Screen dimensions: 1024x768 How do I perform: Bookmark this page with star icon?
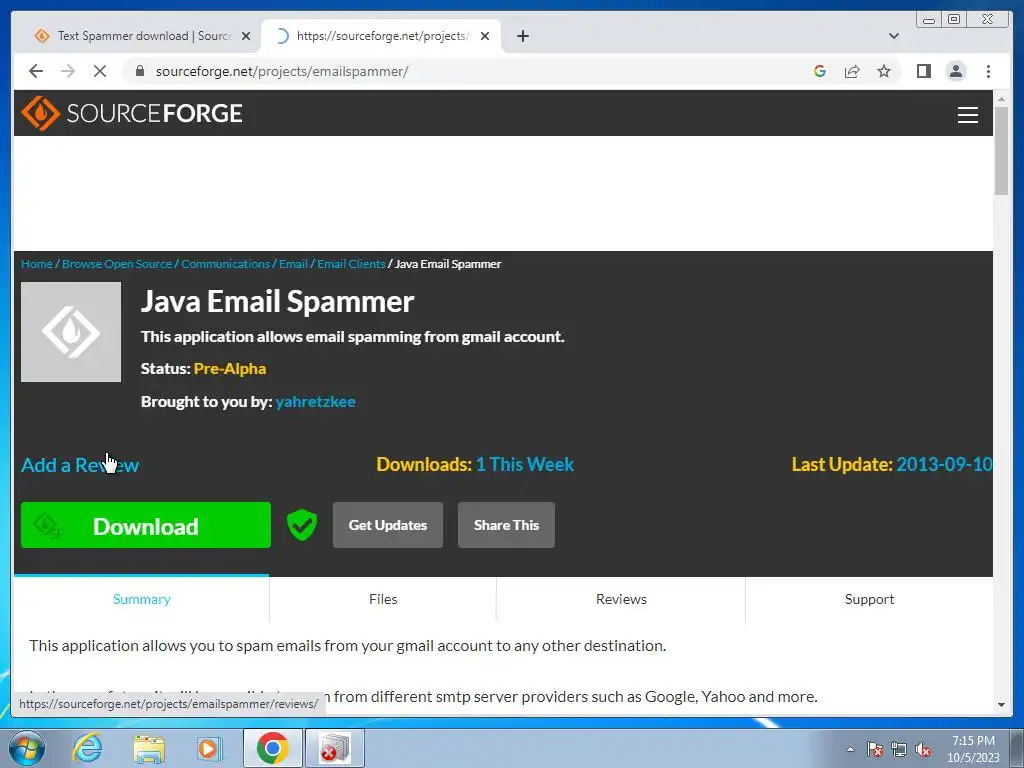(x=884, y=71)
